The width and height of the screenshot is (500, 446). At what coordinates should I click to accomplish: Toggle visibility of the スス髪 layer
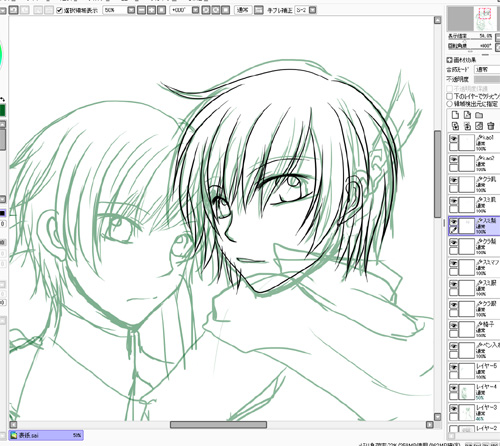point(453,222)
